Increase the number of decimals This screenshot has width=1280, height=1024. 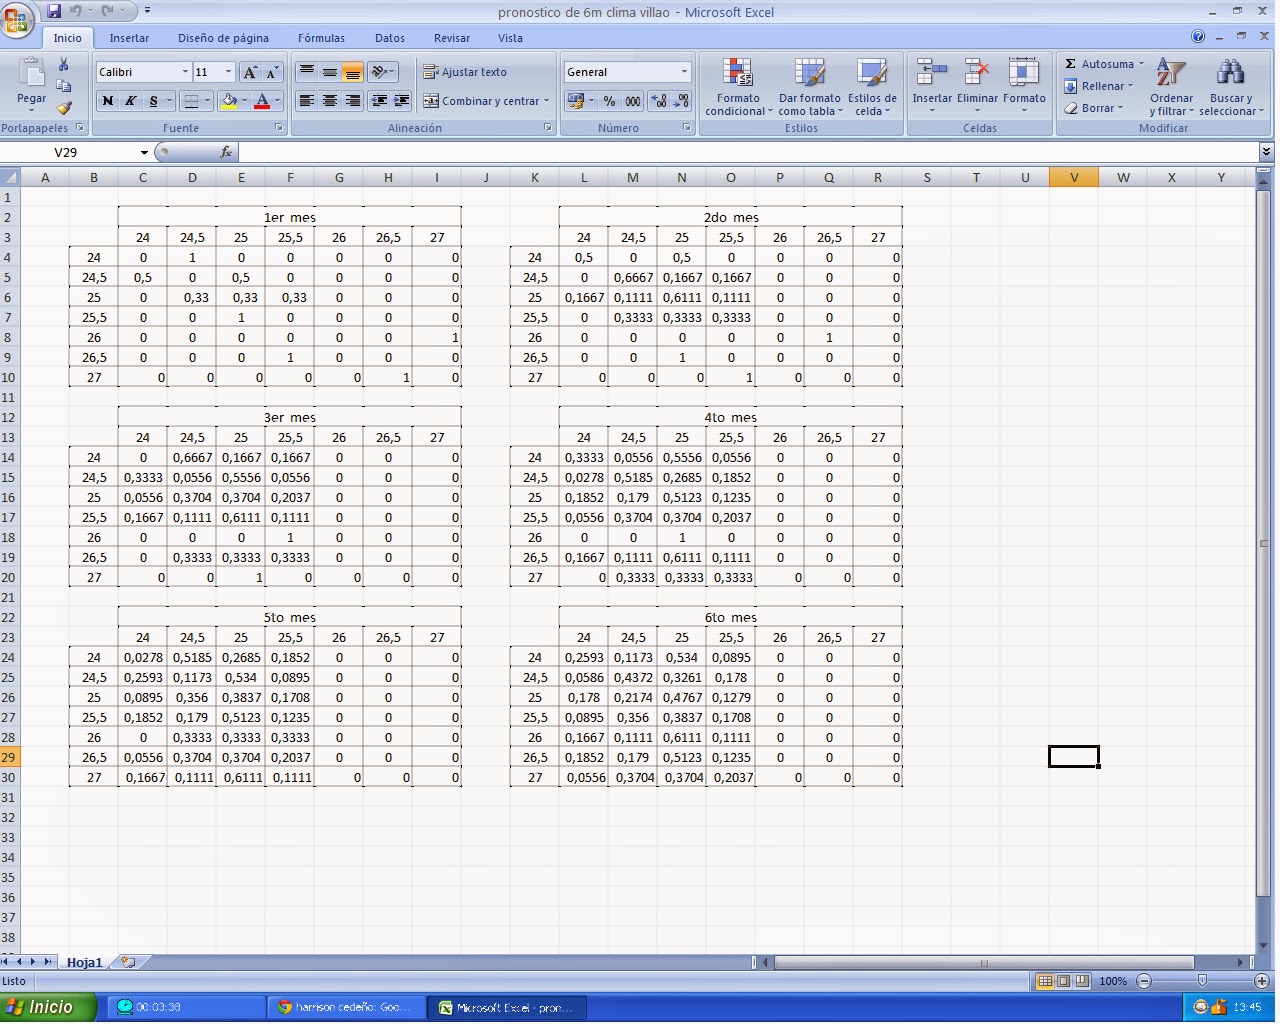(x=658, y=101)
